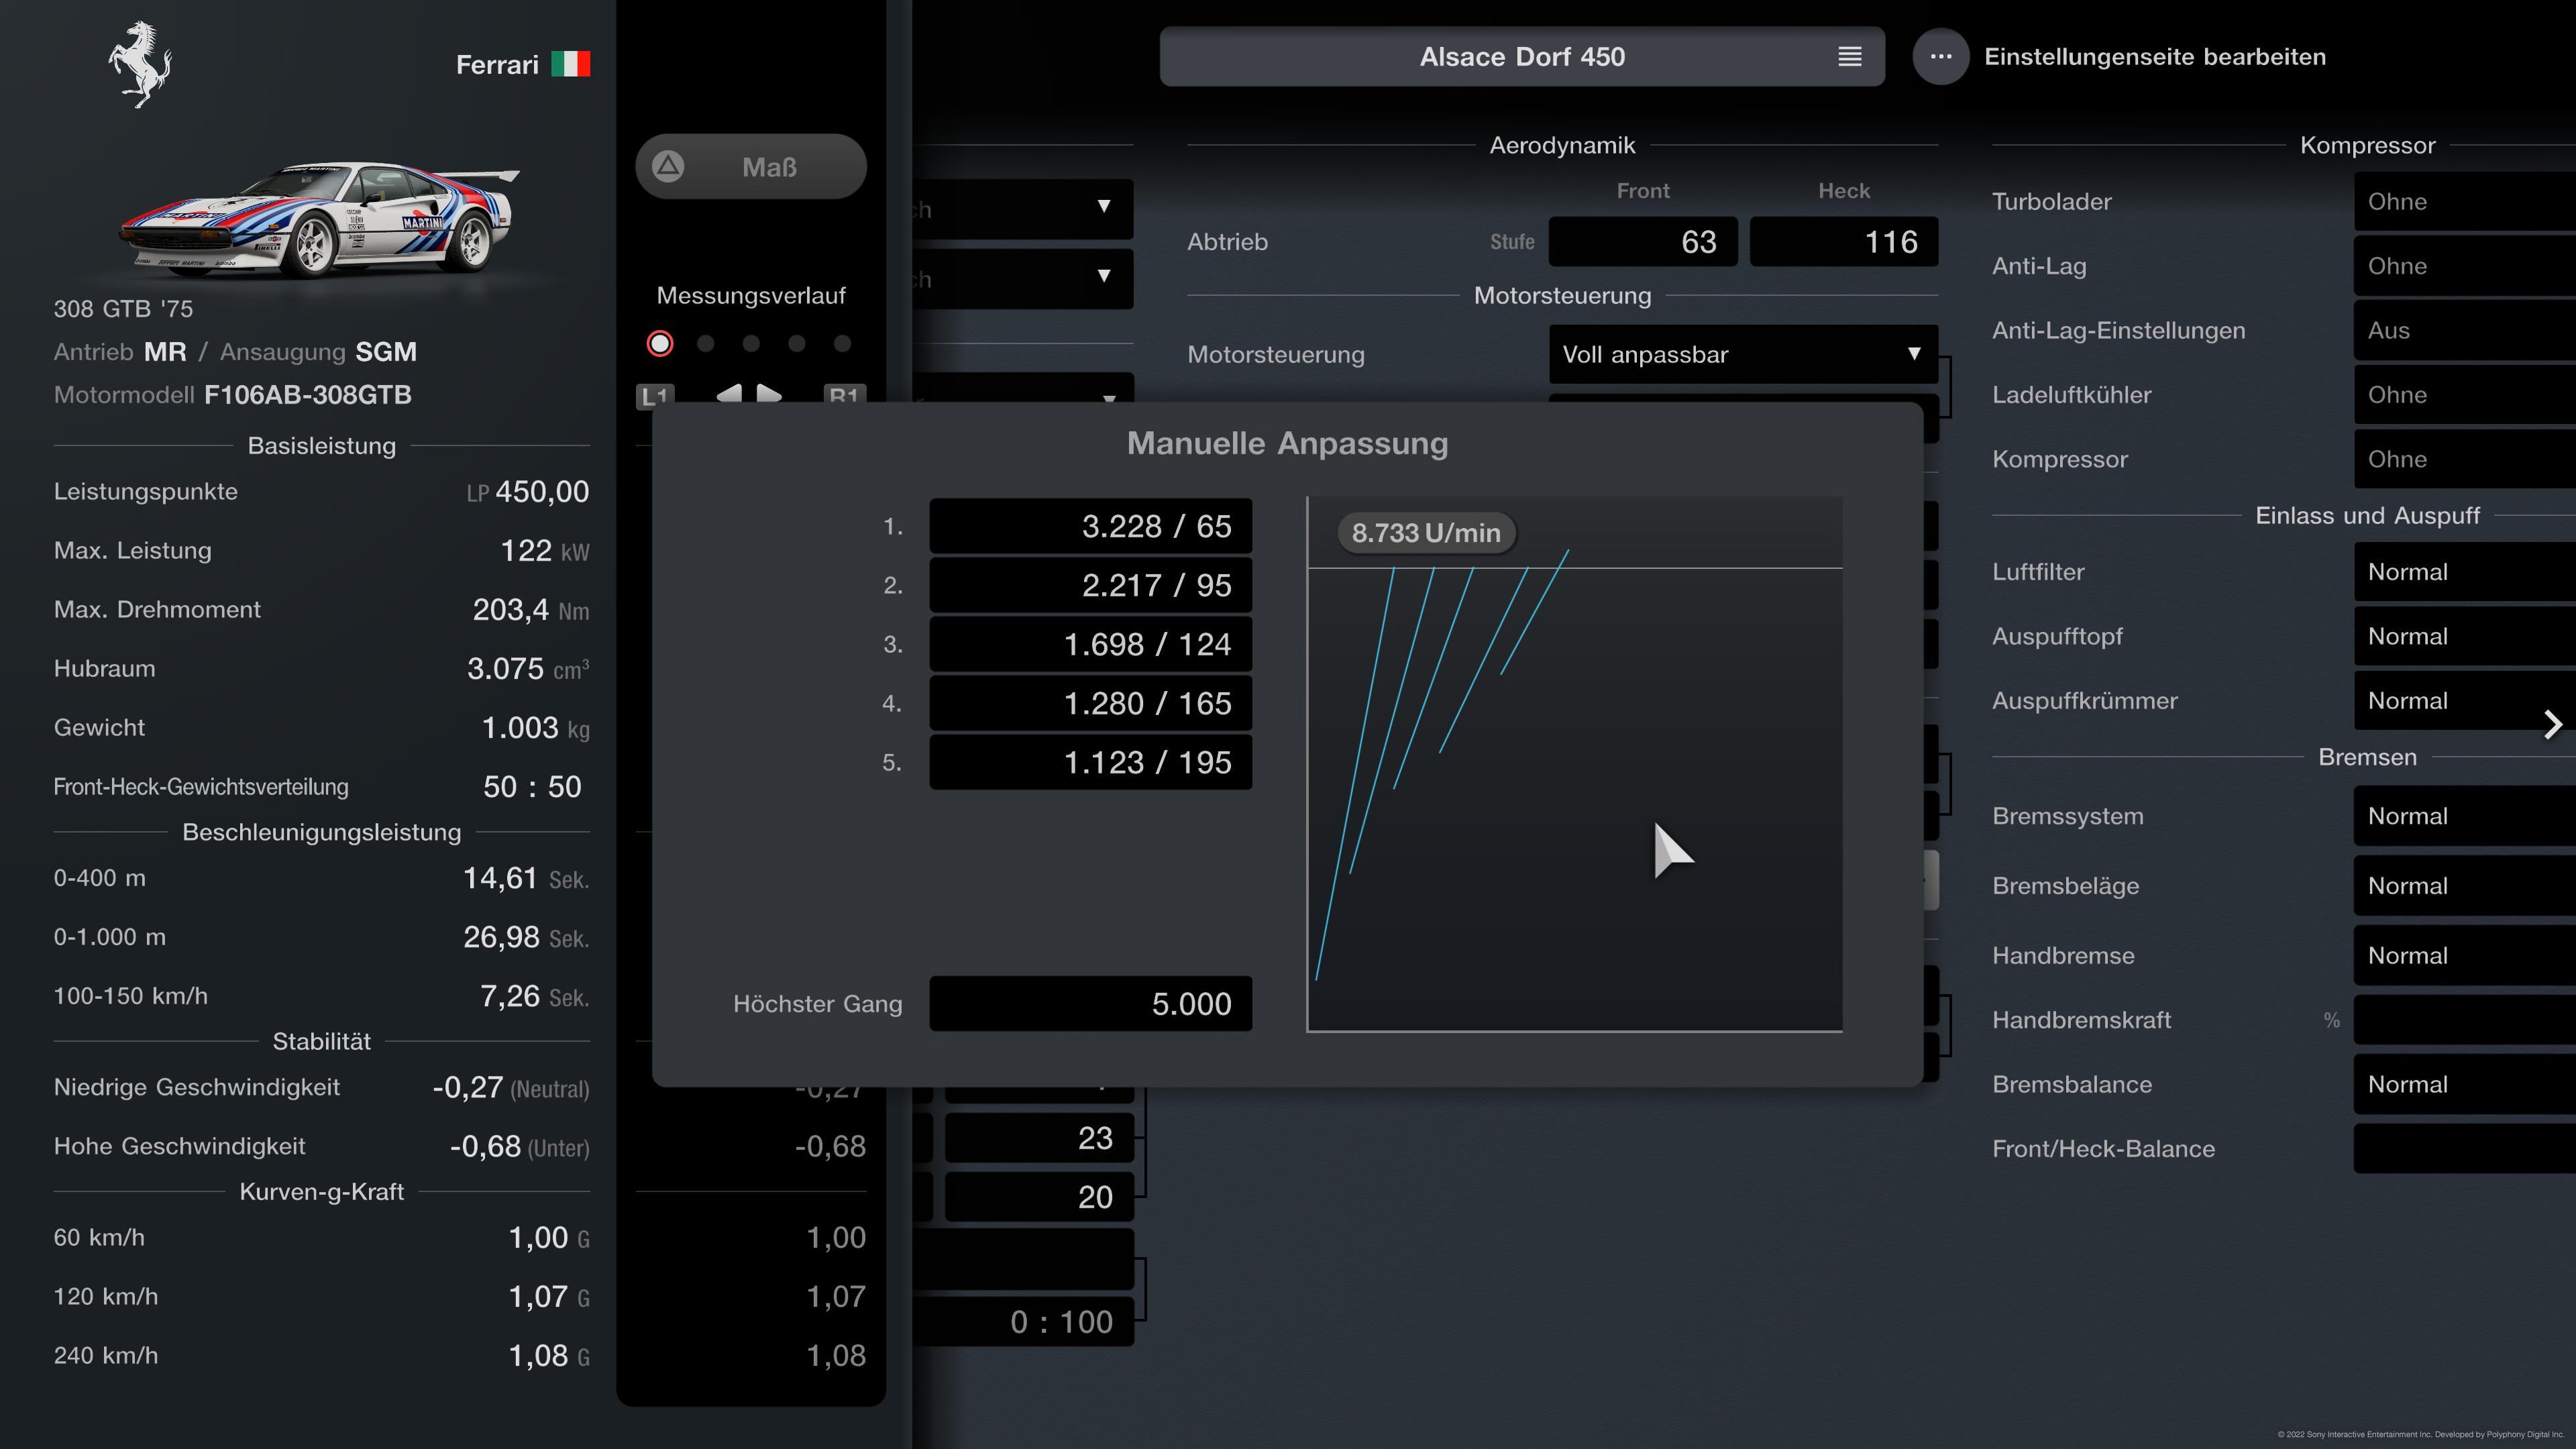This screenshot has height=1449, width=2576.
Task: Click the three-dots edit settings page button
Action: coord(1940,57)
